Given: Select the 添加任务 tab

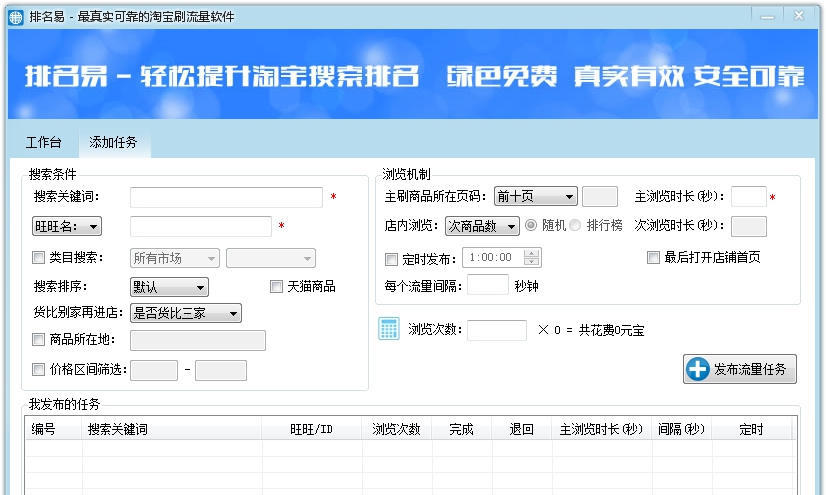Looking at the screenshot, I should [113, 142].
